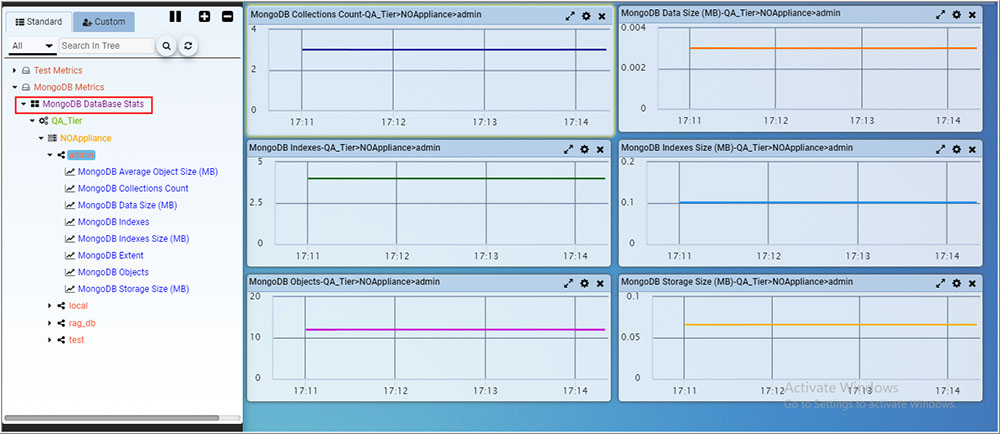The height and width of the screenshot is (434, 1000).
Task: Close the MongoDB Storage Size (MB) chart
Action: pyautogui.click(x=972, y=284)
